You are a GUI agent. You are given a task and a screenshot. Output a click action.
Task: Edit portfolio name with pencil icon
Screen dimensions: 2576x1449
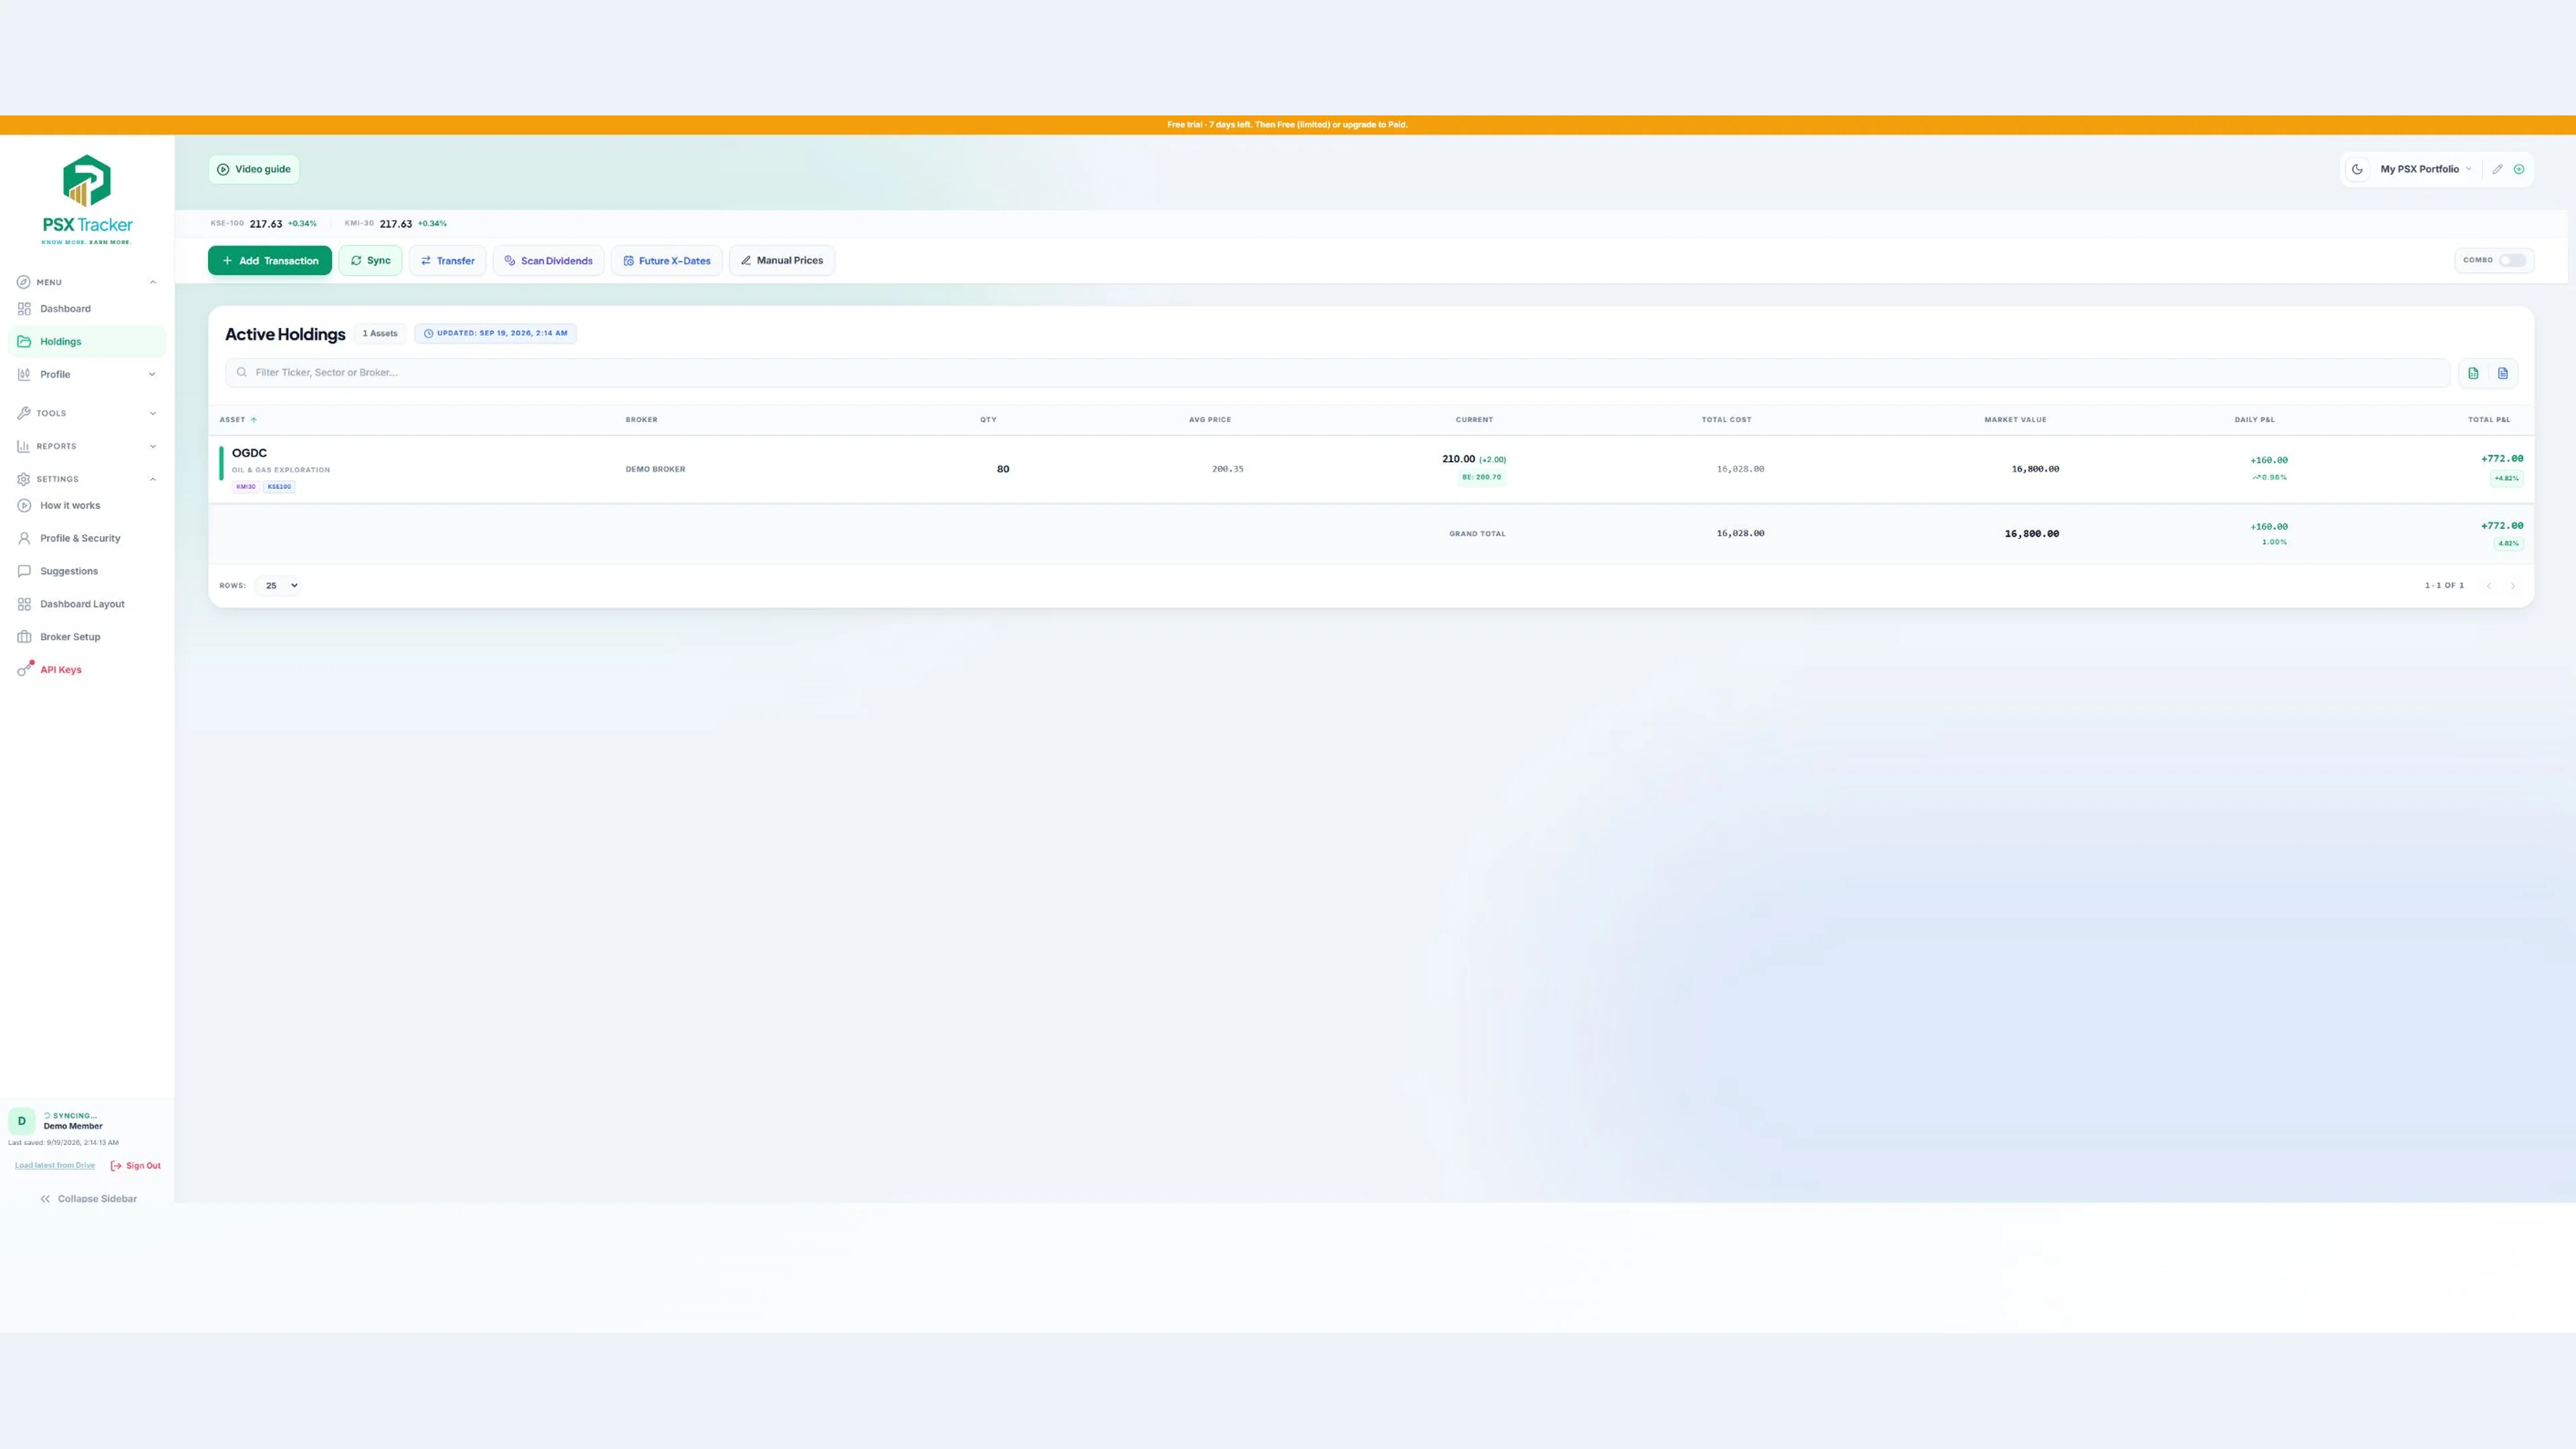[x=2497, y=169]
